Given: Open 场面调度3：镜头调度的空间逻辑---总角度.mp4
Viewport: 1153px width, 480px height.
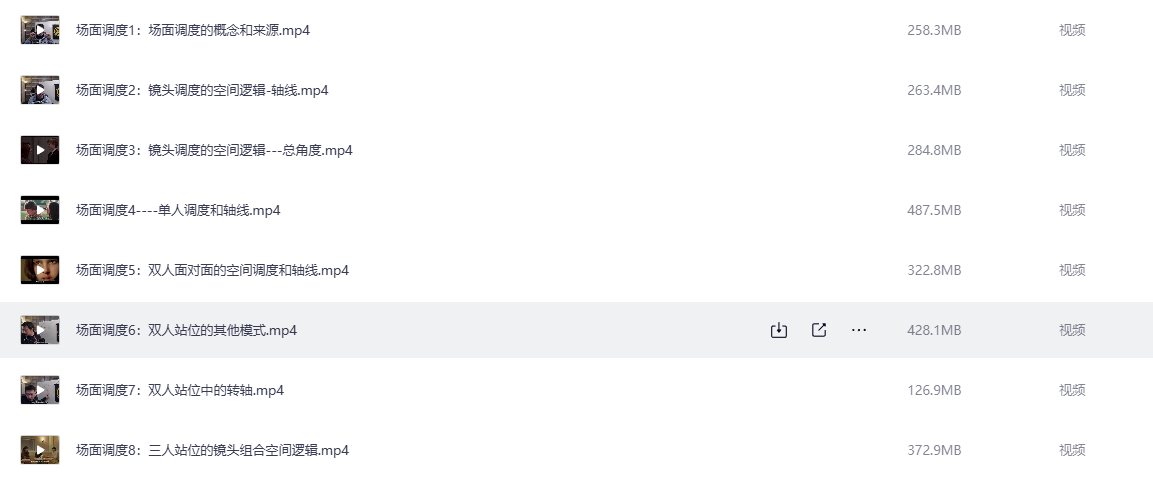Looking at the screenshot, I should click(214, 150).
